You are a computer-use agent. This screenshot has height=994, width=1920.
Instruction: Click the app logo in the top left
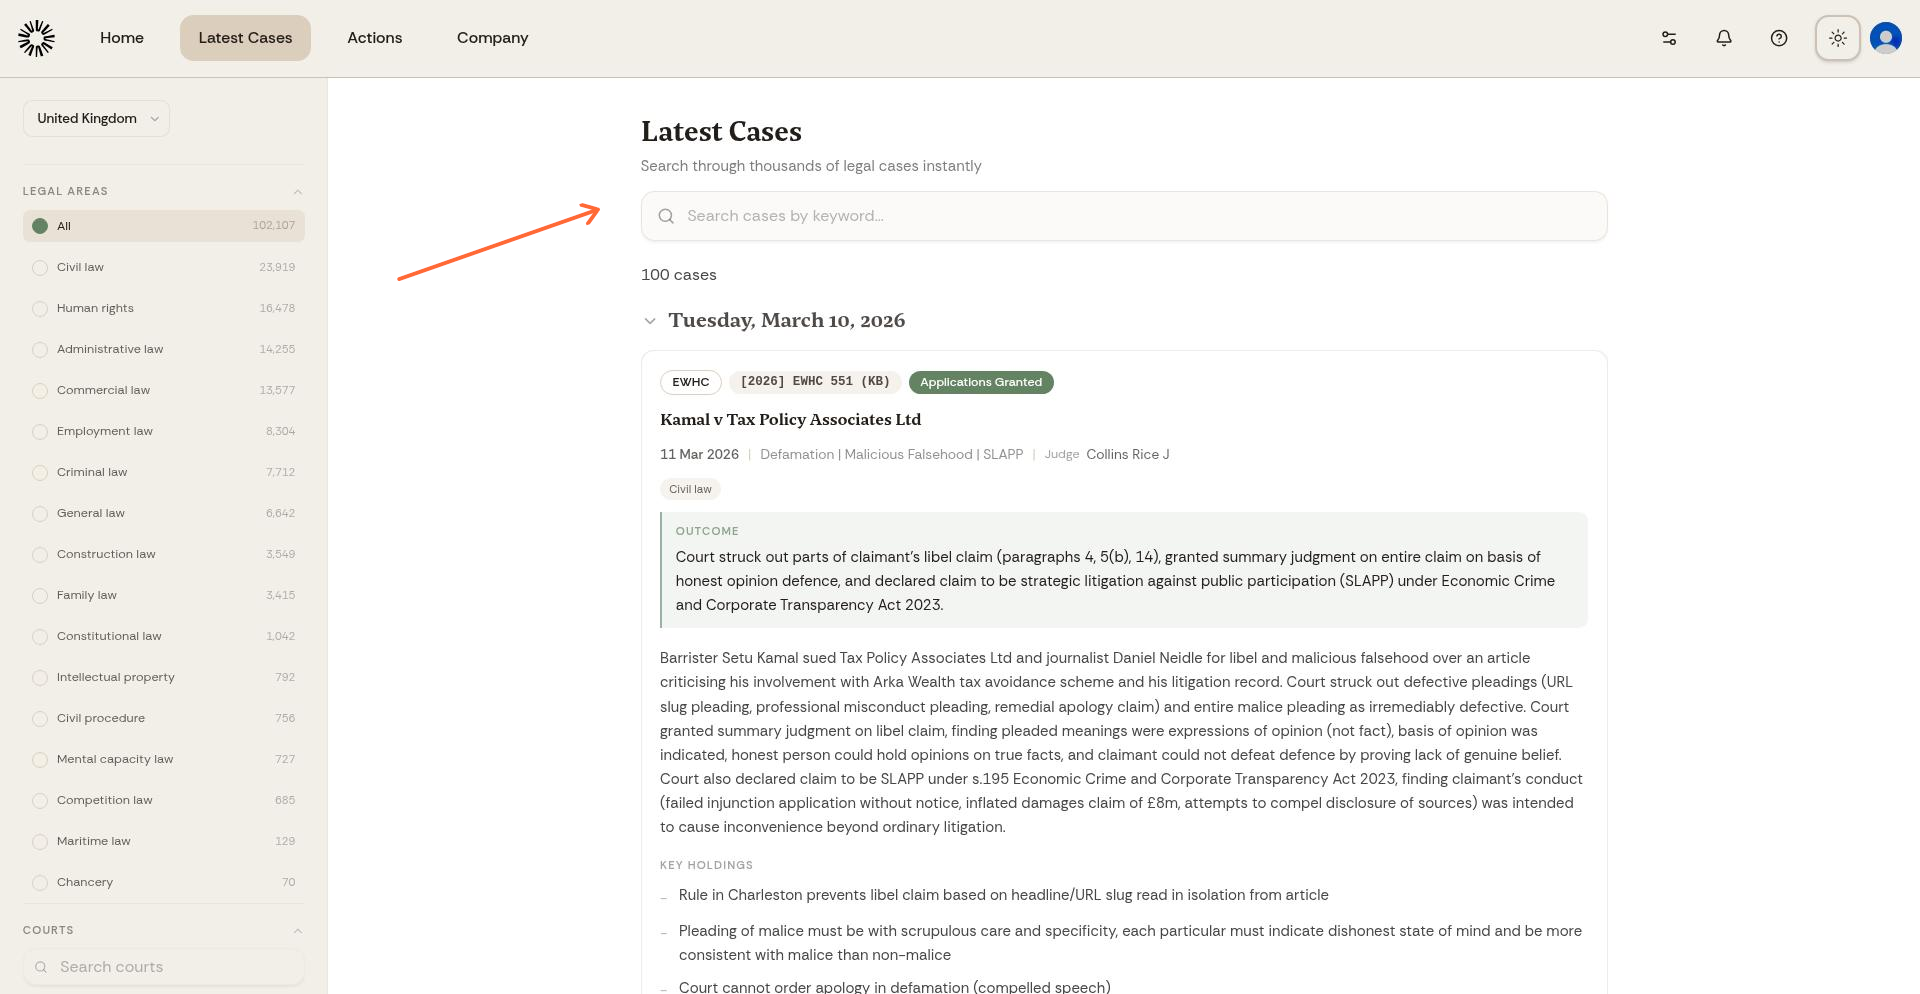[x=36, y=37]
